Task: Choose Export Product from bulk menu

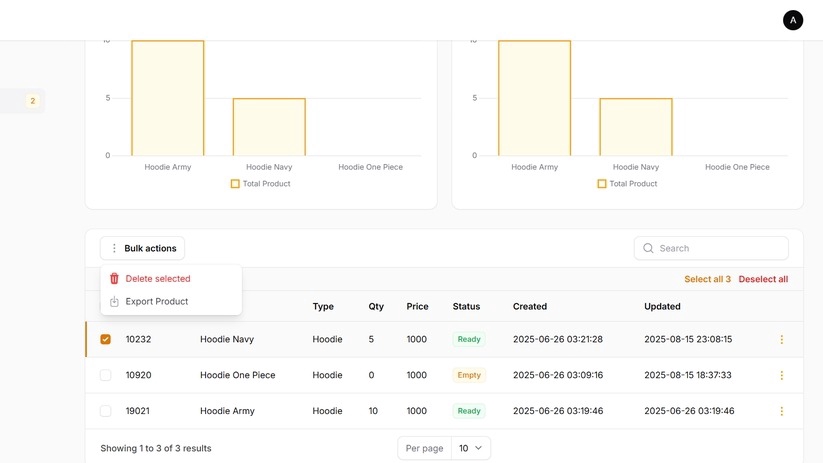Action: click(171, 301)
